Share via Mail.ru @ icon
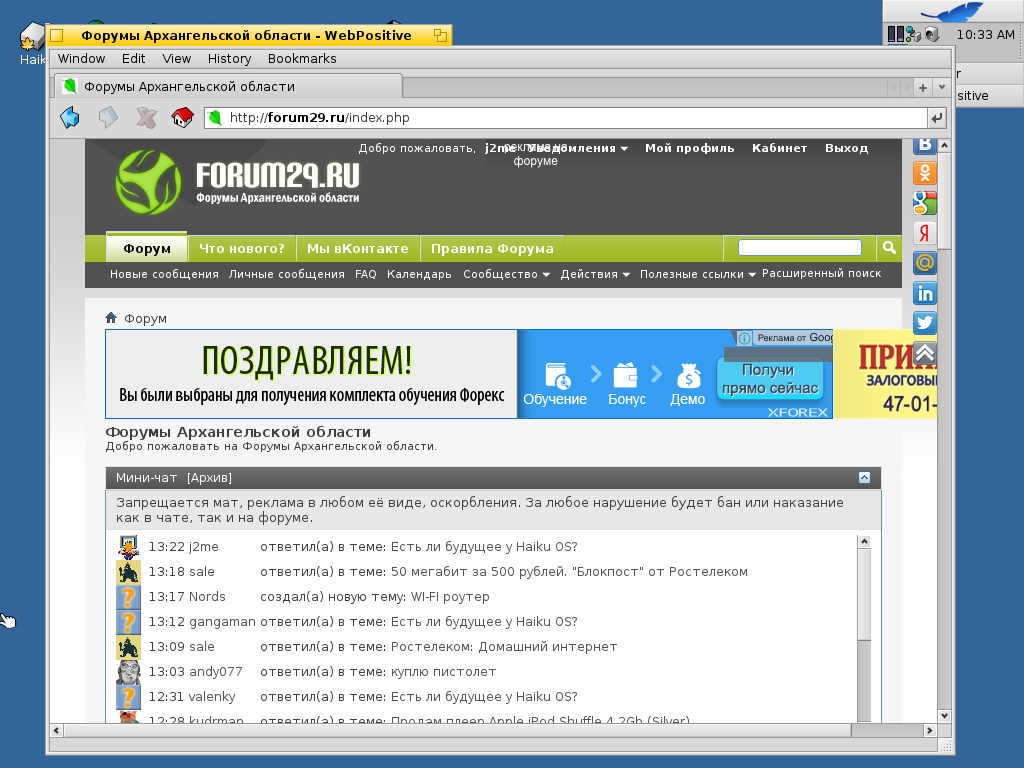The image size is (1024, 768). click(x=925, y=263)
